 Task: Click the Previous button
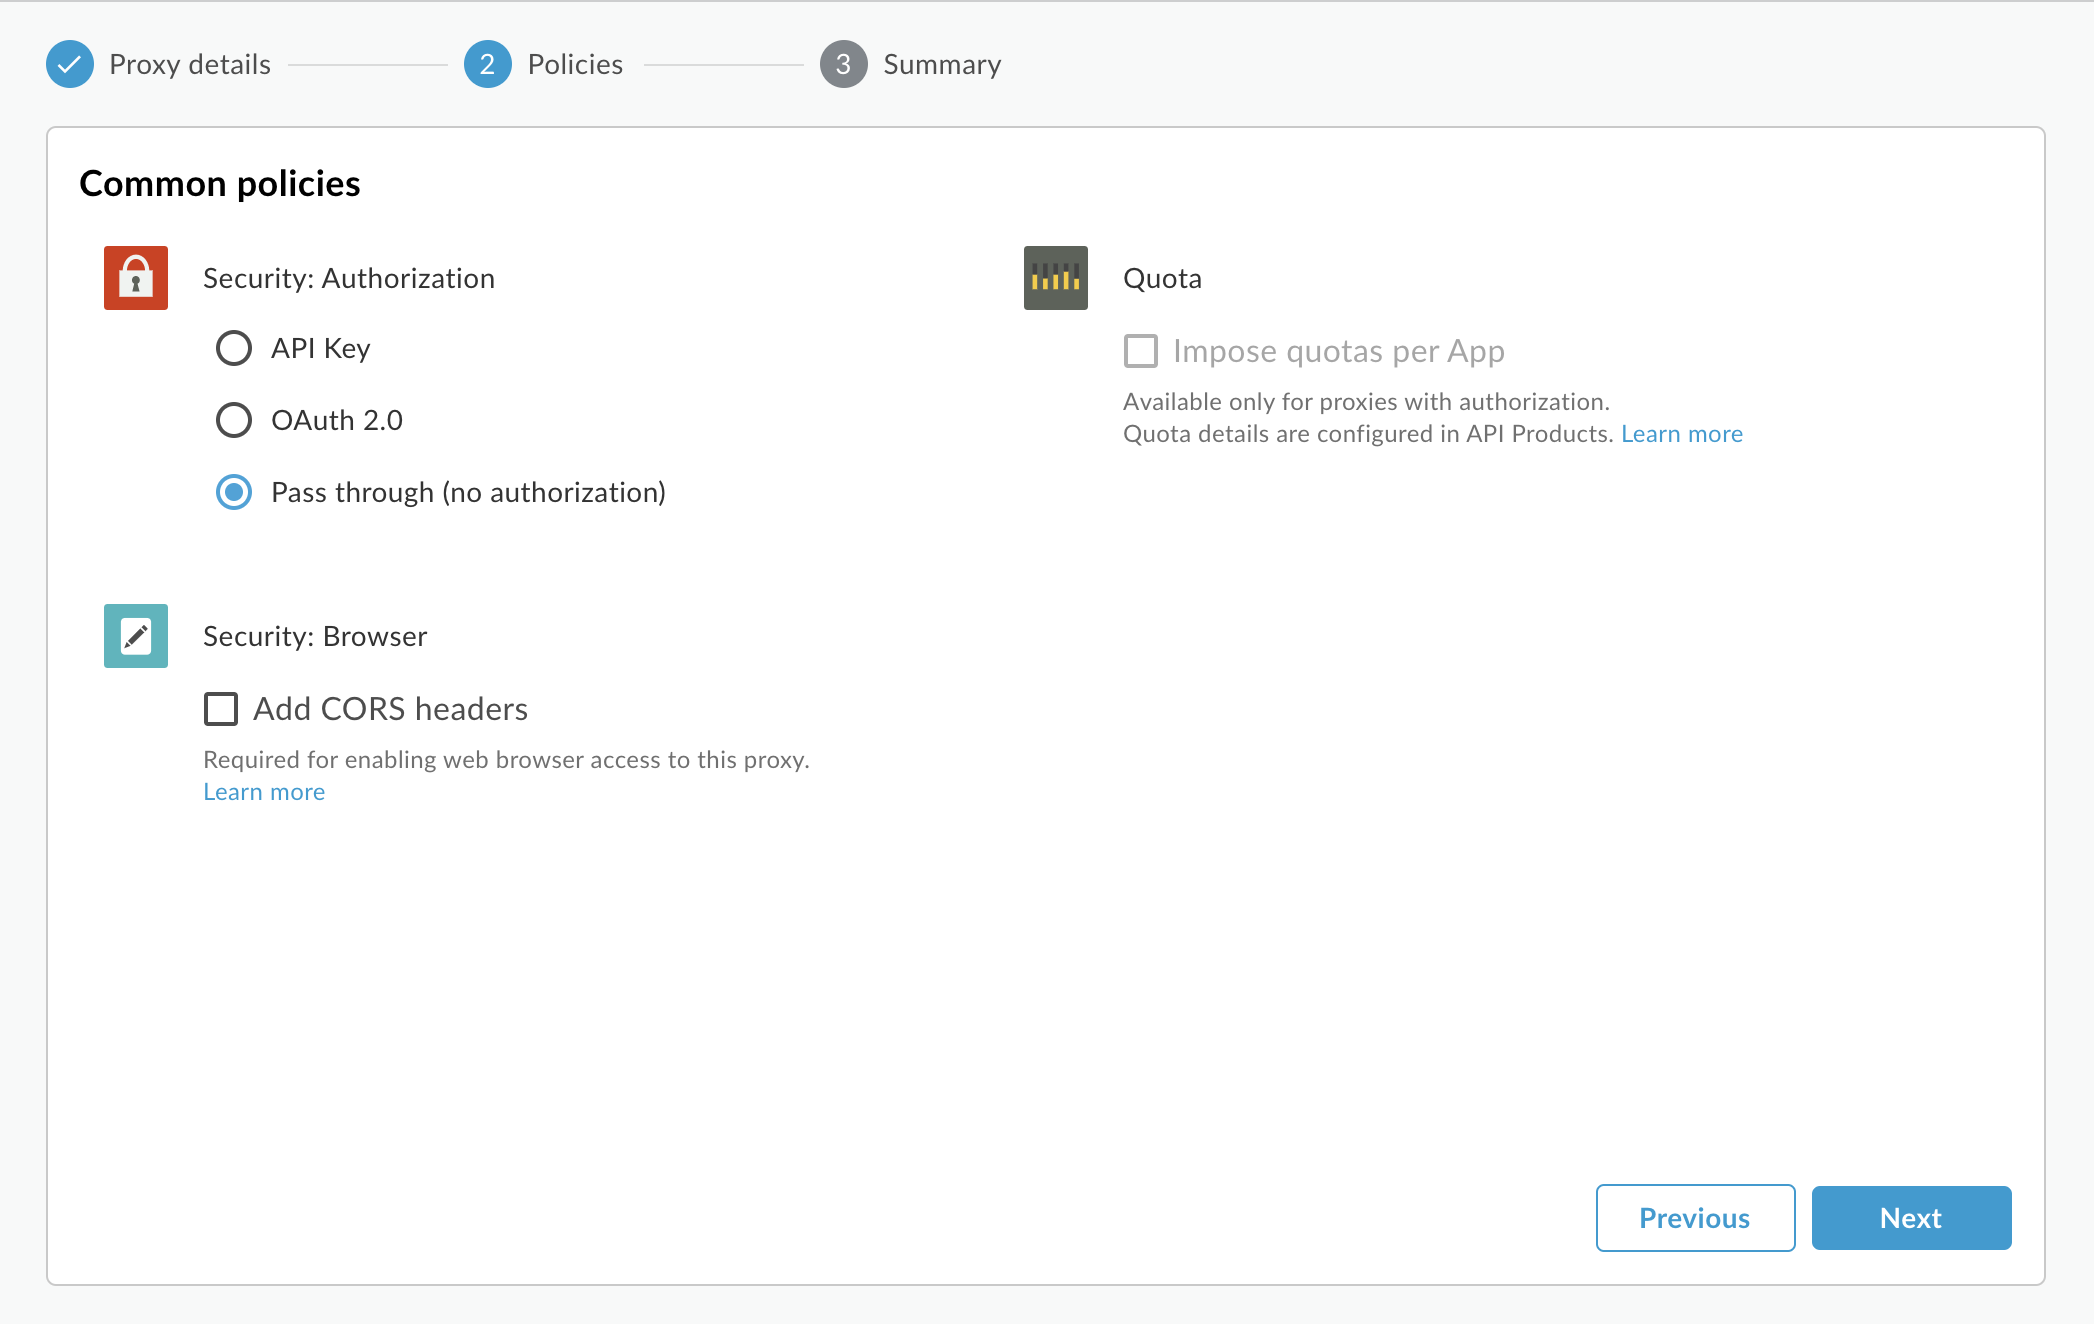[x=1694, y=1217]
